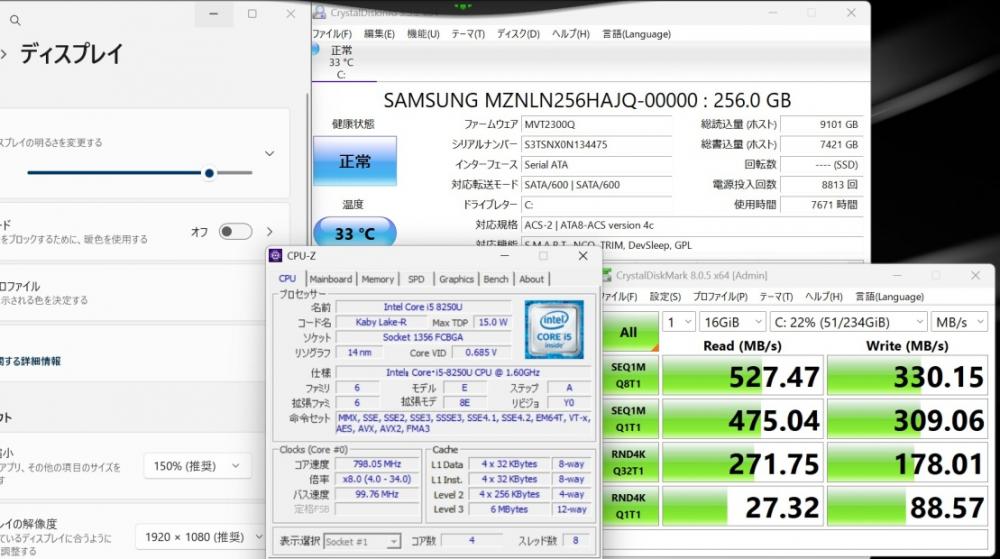Open the 1920 × 1080 resolution dropdown

click(x=199, y=537)
